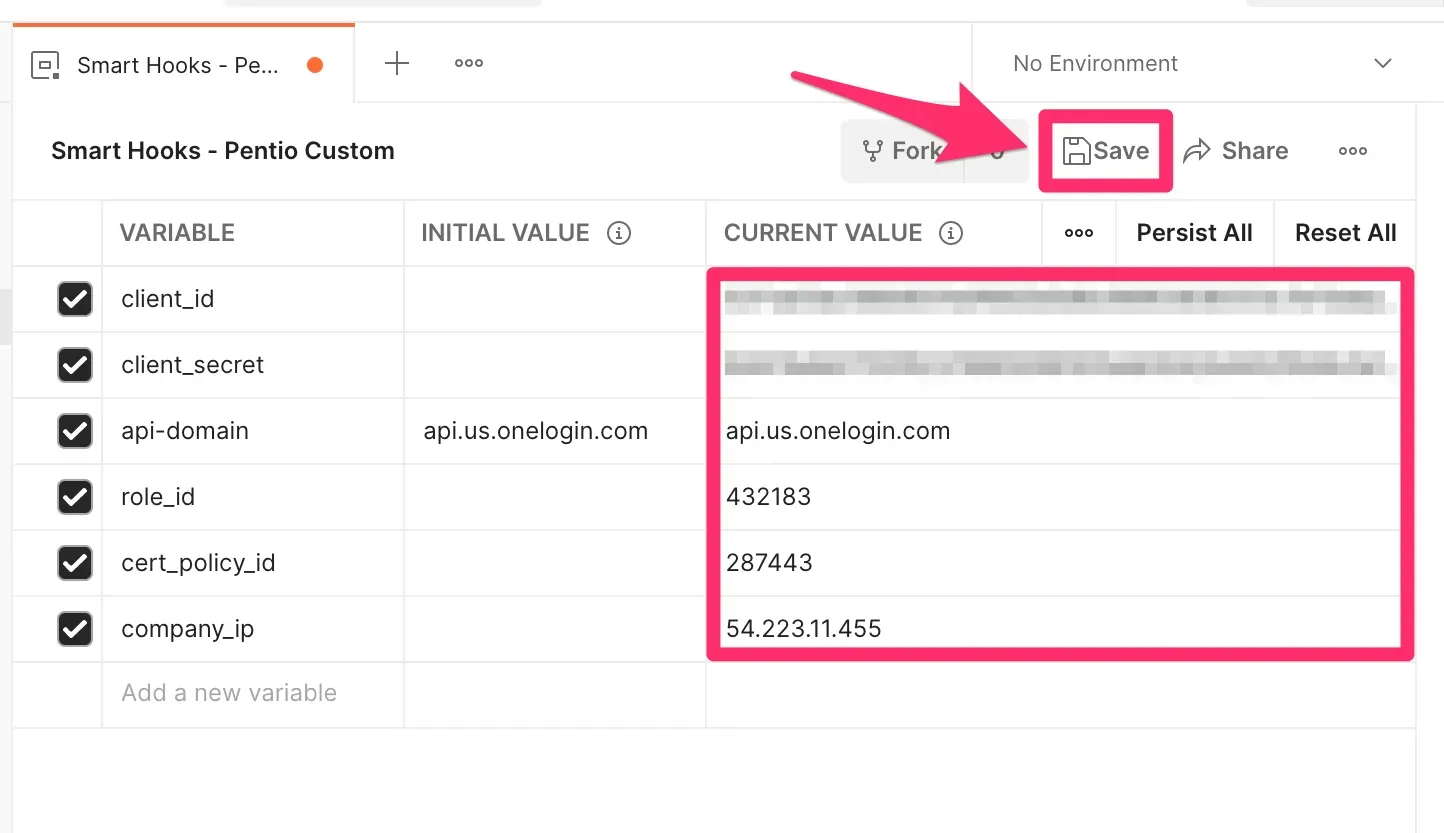Open more actions dots beside Share
The height and width of the screenshot is (833, 1444).
click(x=1352, y=151)
